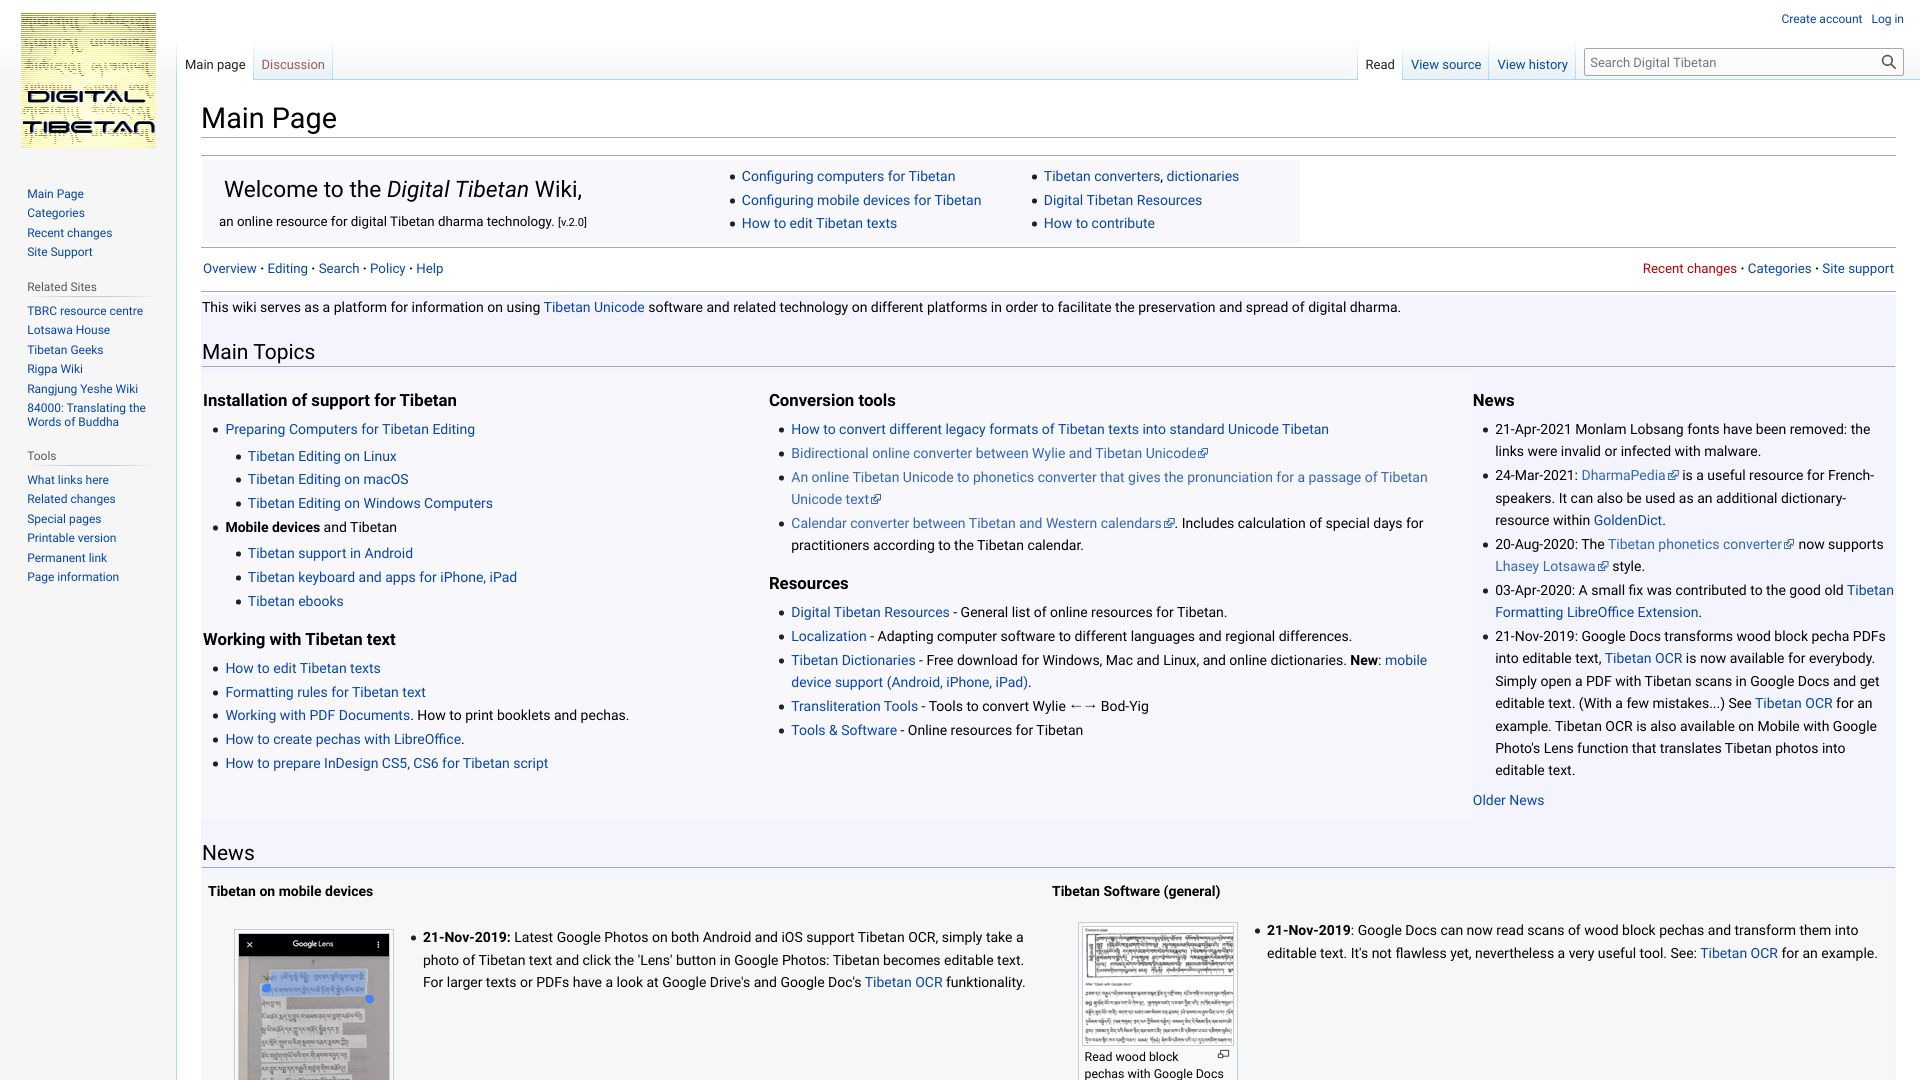The height and width of the screenshot is (1080, 1920).
Task: Open Tibetan Editing on Linux
Action: pos(322,456)
